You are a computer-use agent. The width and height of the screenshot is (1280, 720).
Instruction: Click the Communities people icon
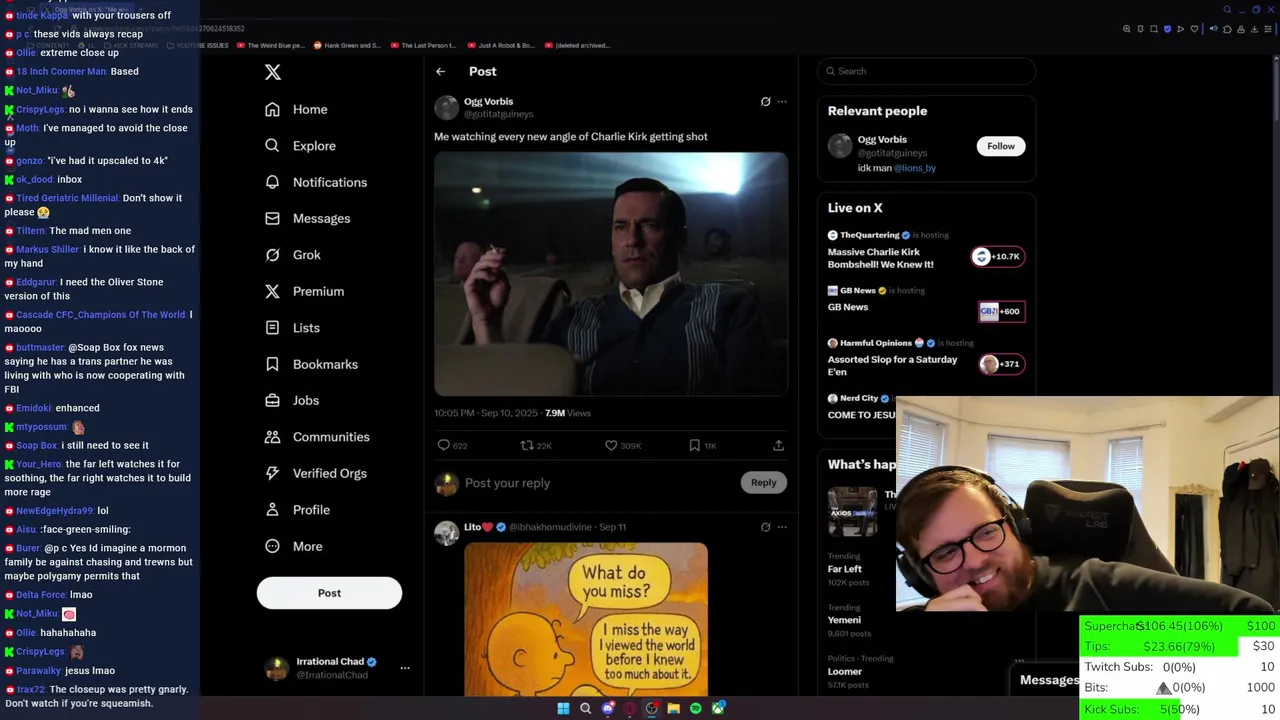pos(272,437)
